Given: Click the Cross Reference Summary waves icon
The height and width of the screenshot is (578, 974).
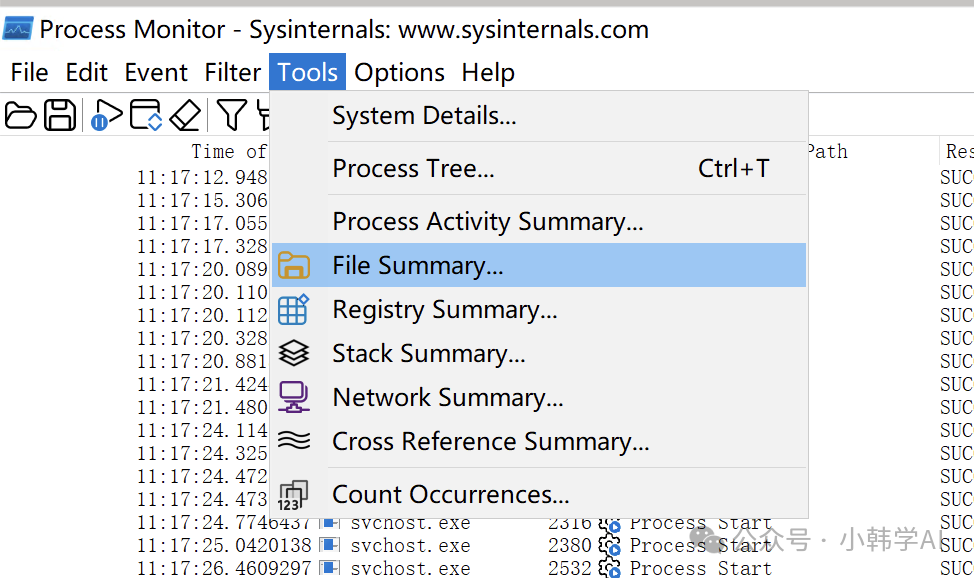Looking at the screenshot, I should (293, 441).
